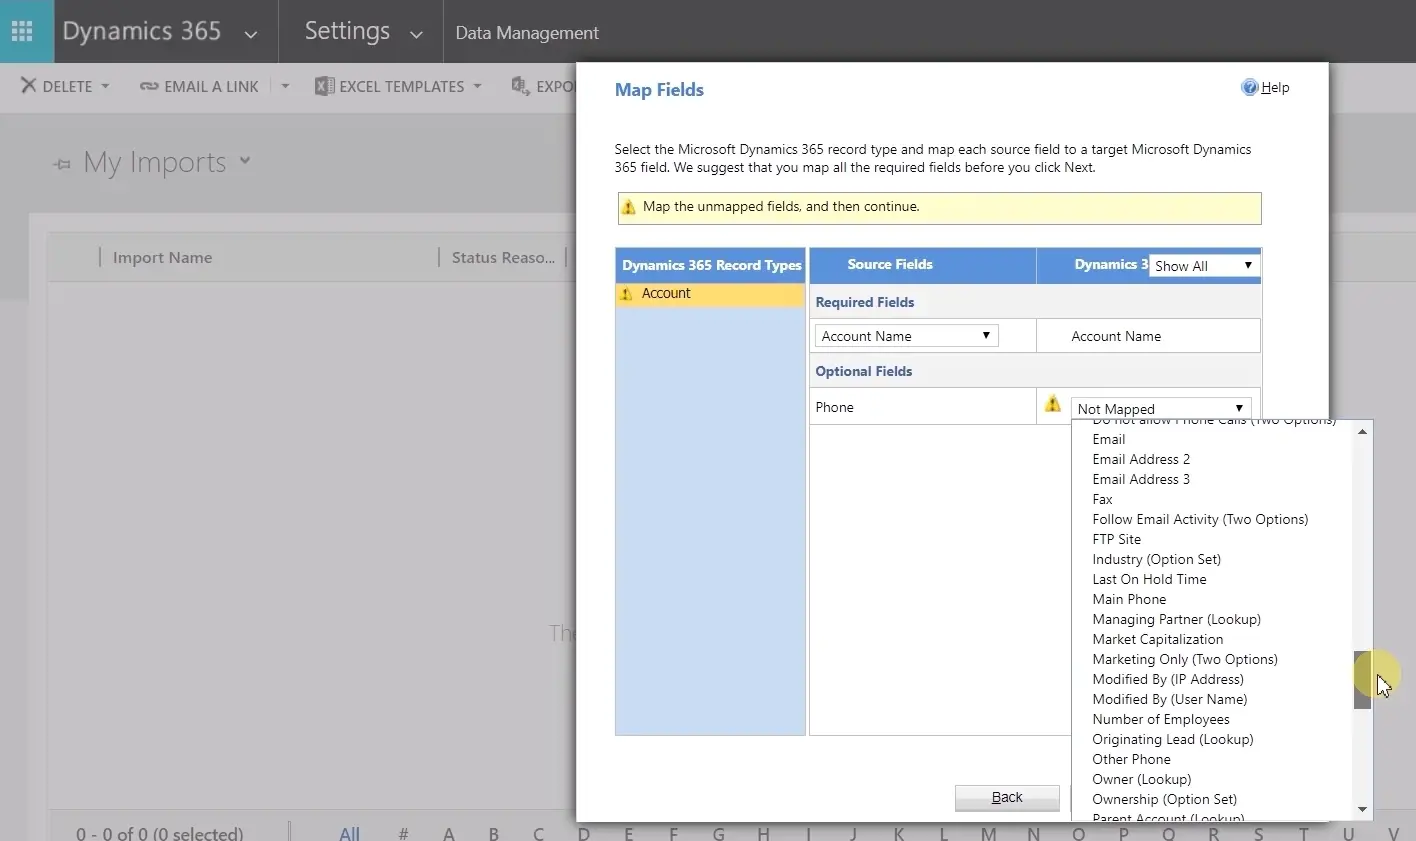Open the Delete dropdown arrow

click(105, 87)
